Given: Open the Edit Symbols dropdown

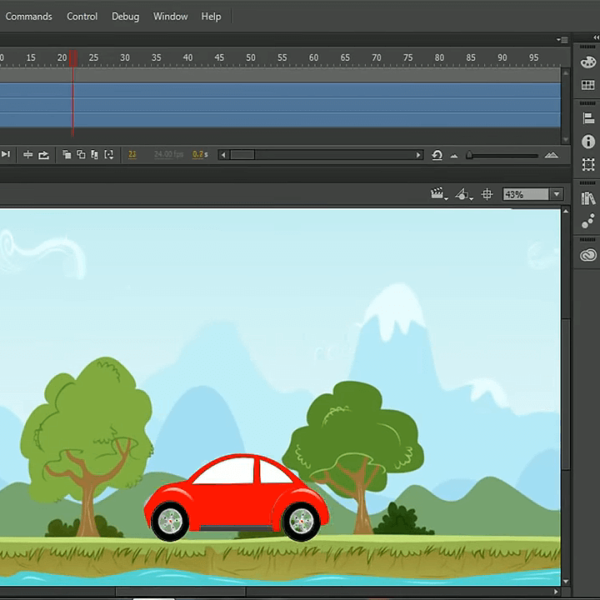Looking at the screenshot, I should (x=462, y=194).
